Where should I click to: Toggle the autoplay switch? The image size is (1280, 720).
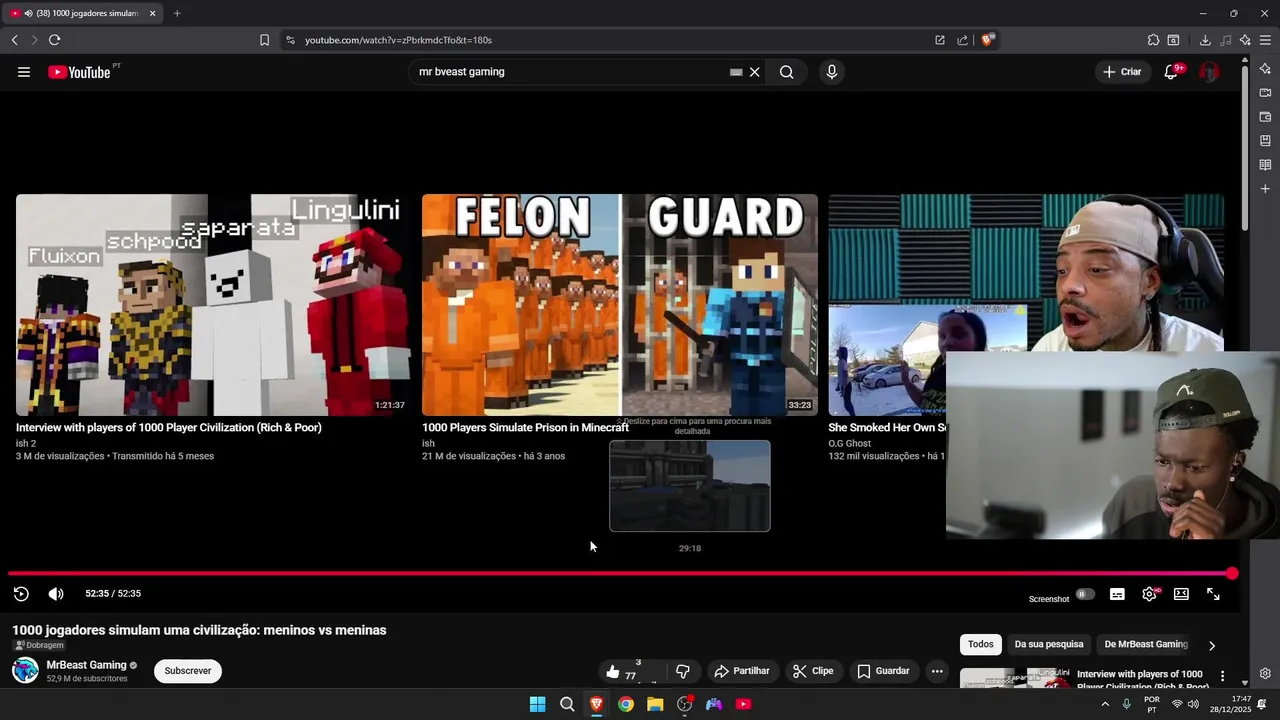click(x=1085, y=594)
